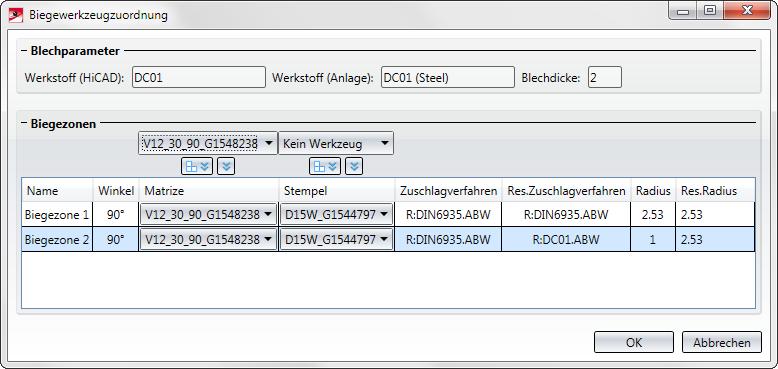The height and width of the screenshot is (369, 778).
Task: Click the HiCAD application icon in the title bar
Action: point(16,14)
